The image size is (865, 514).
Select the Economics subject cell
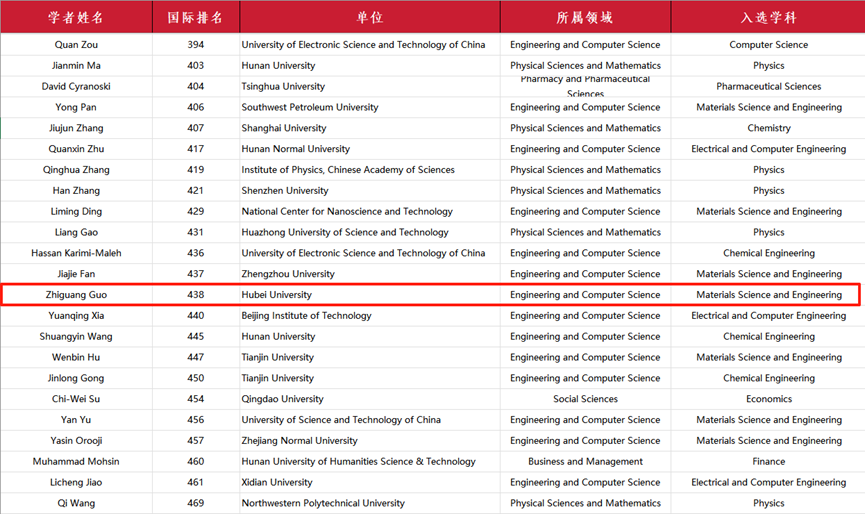click(x=768, y=399)
